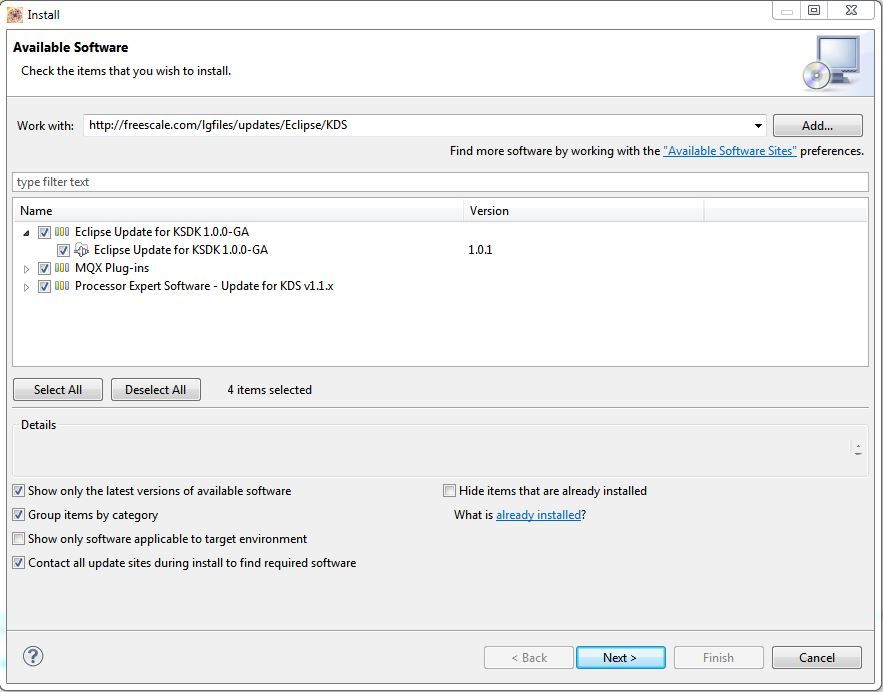The image size is (883, 692).
Task: Open the Available Software Sites link
Action: tap(730, 151)
